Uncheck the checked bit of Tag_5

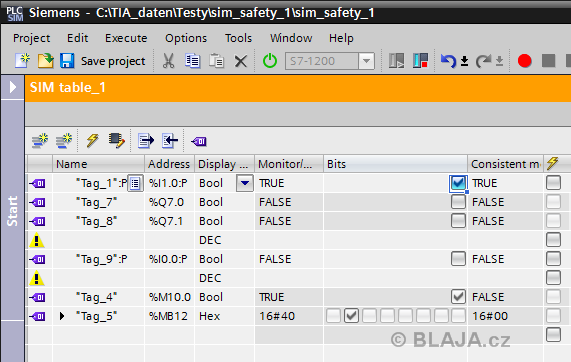351,316
